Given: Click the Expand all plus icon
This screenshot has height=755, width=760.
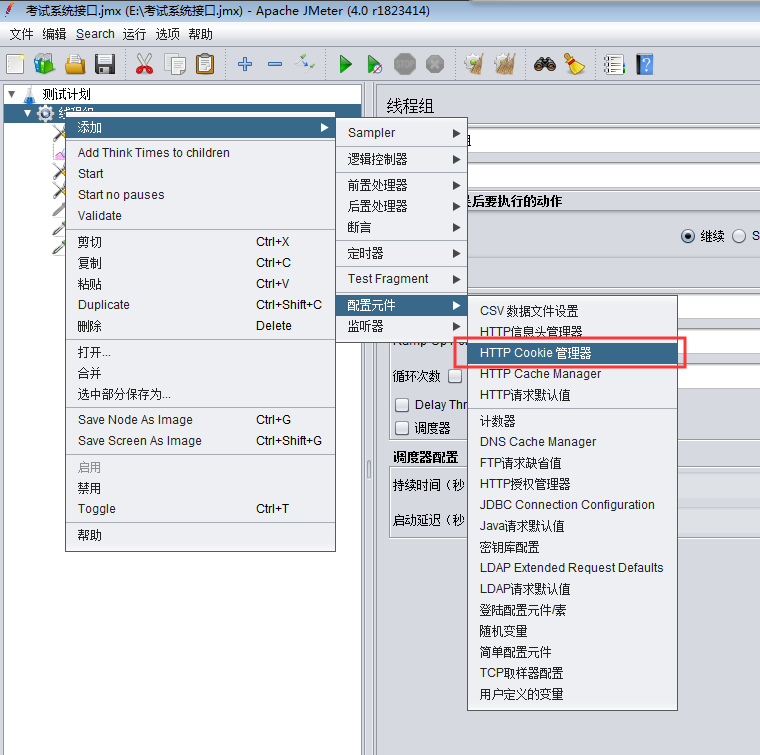Looking at the screenshot, I should point(245,64).
